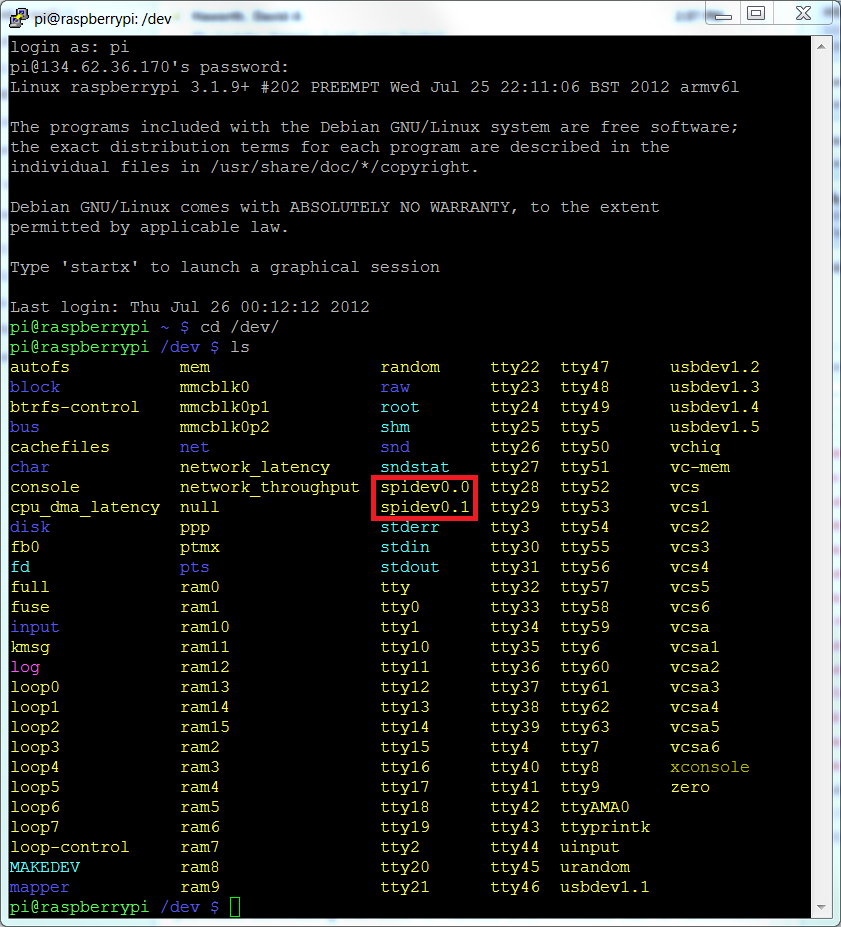Click the ram15 entry

(x=204, y=727)
